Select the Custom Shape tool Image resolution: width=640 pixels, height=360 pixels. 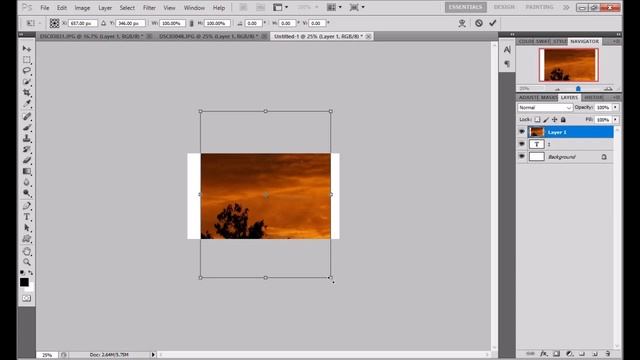[x=27, y=238]
